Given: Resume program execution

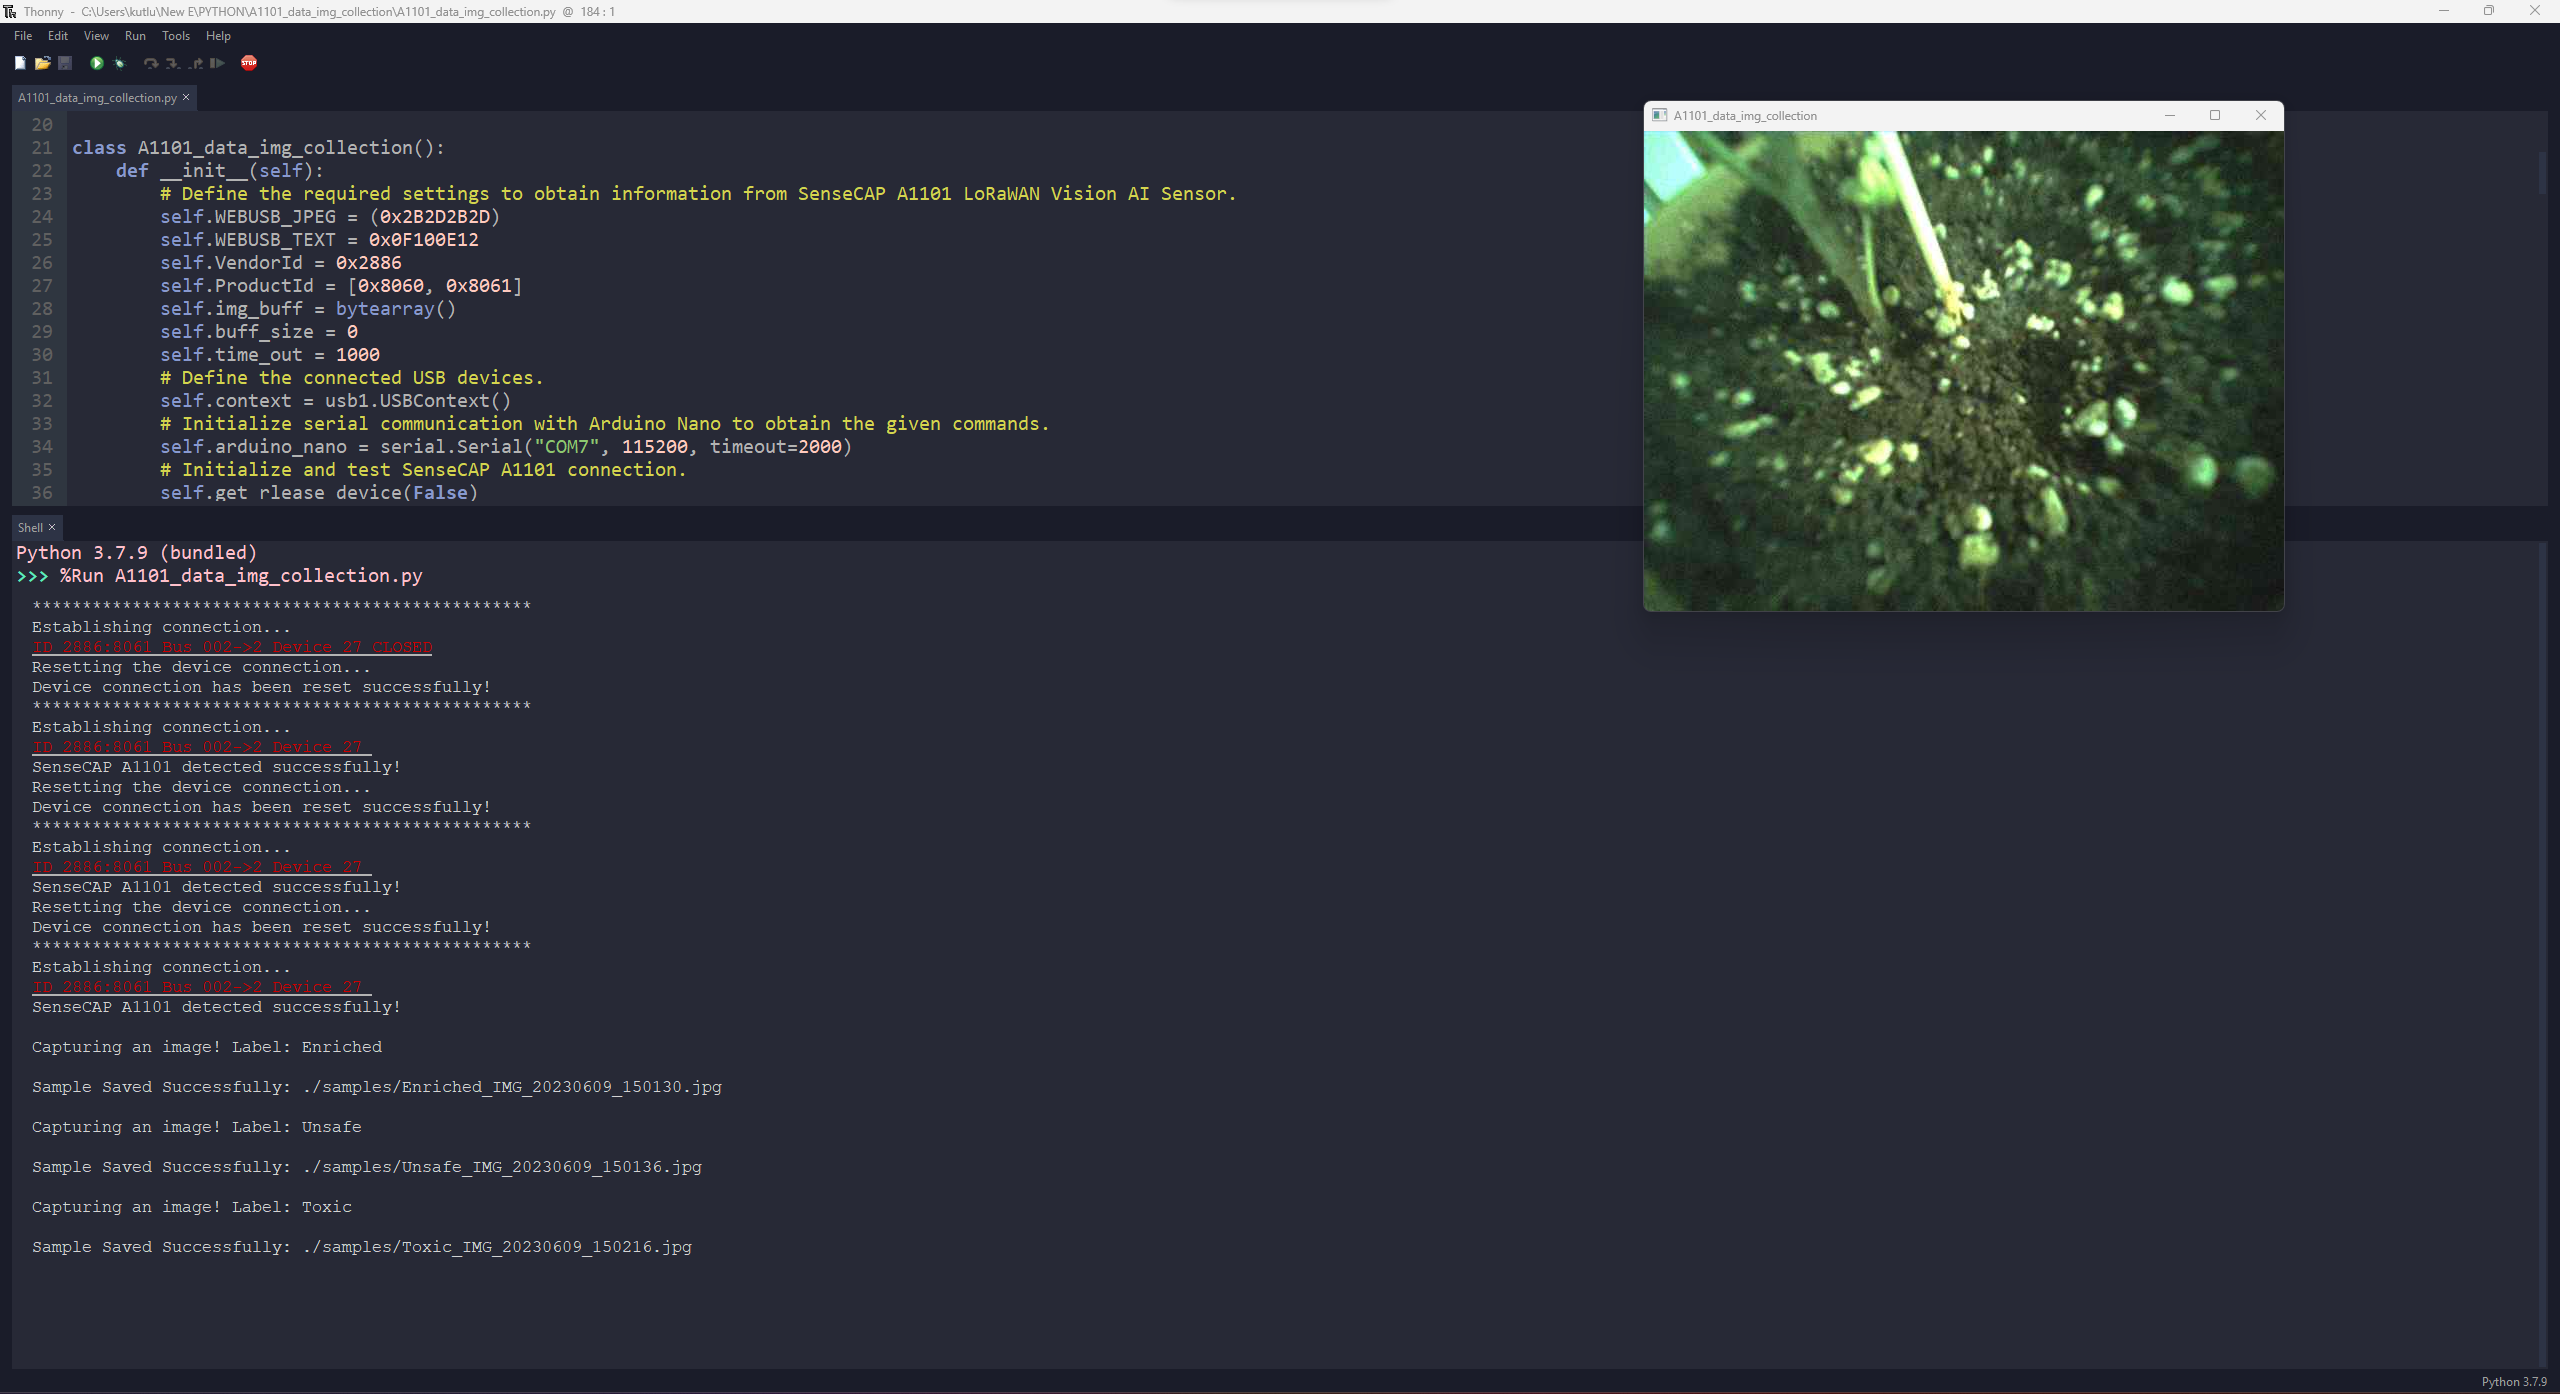Looking at the screenshot, I should (x=217, y=63).
